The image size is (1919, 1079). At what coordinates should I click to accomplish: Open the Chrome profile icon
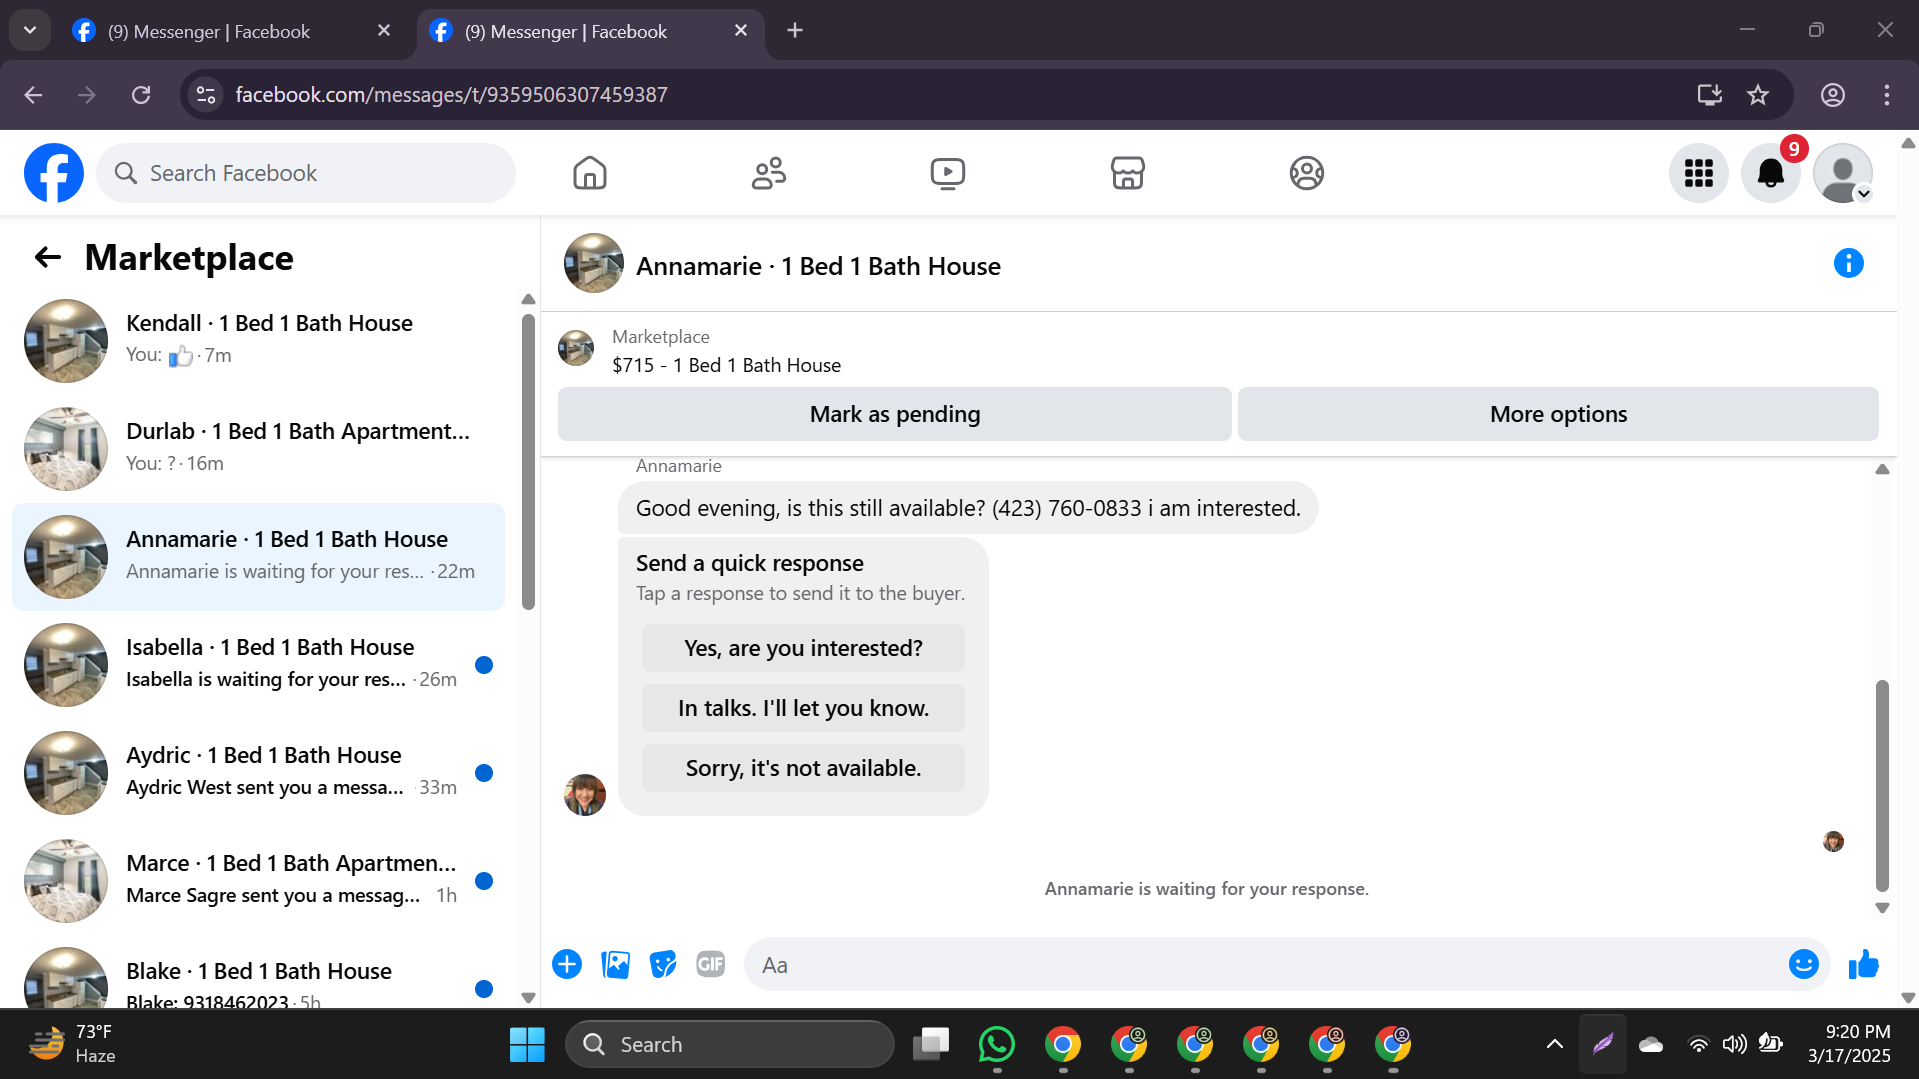[x=1832, y=95]
